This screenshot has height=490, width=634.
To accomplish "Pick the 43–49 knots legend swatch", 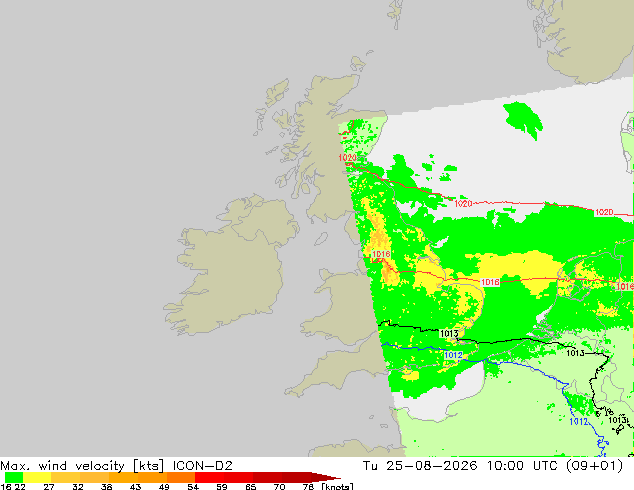I will [x=152, y=477].
